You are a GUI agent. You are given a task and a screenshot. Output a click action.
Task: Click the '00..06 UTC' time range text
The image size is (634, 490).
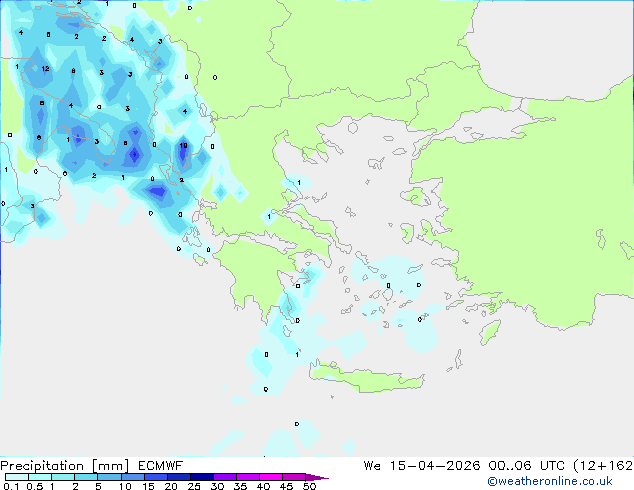(527, 466)
